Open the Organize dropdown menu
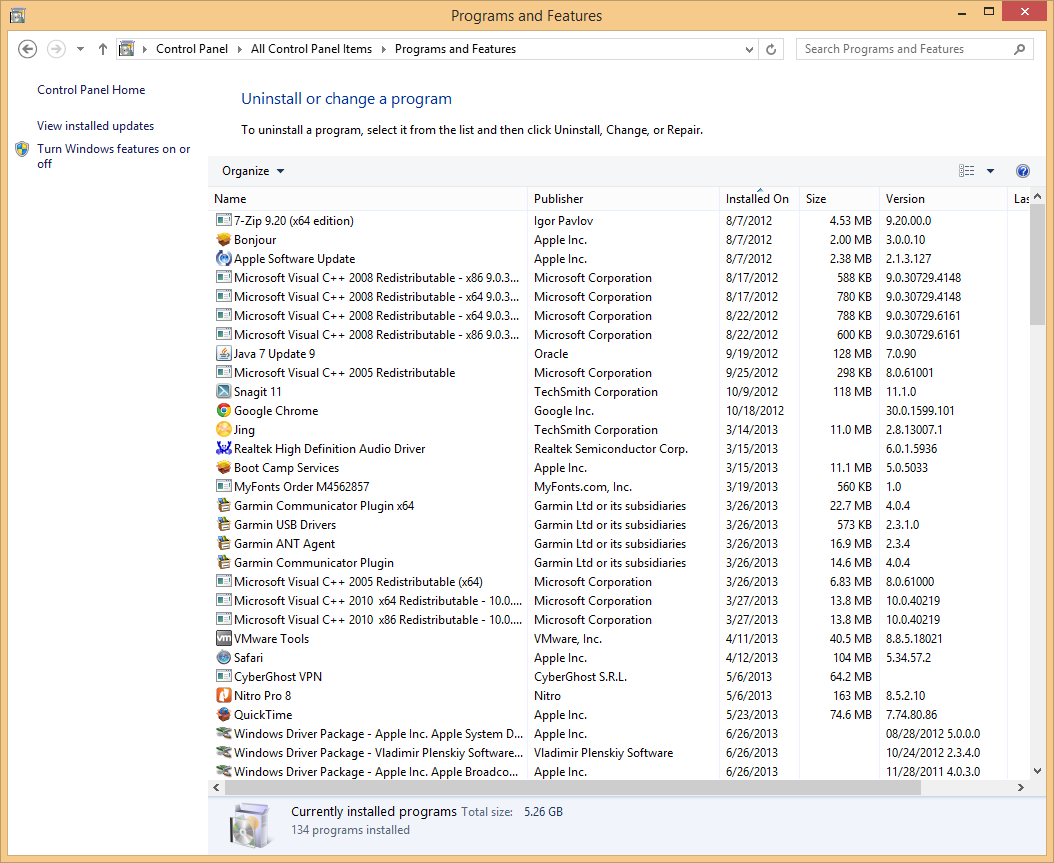 [x=253, y=171]
